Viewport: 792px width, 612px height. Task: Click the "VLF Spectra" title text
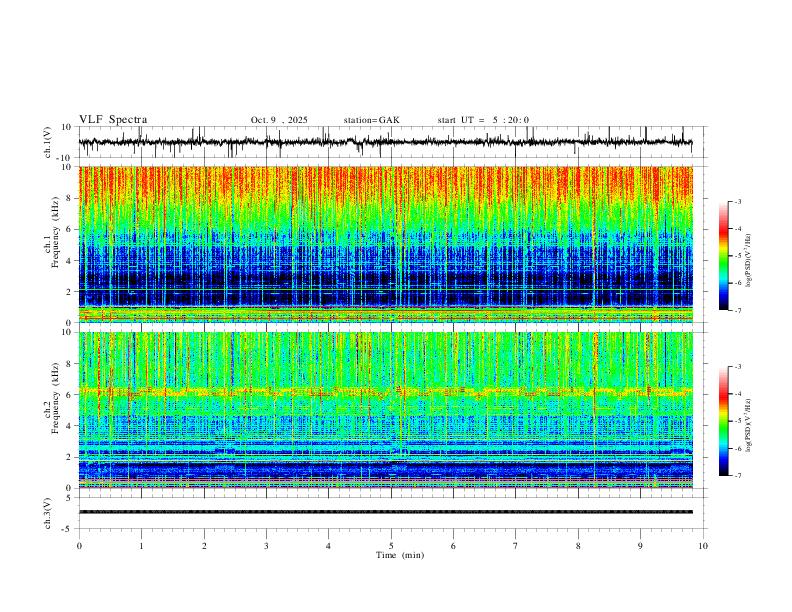coord(113,120)
